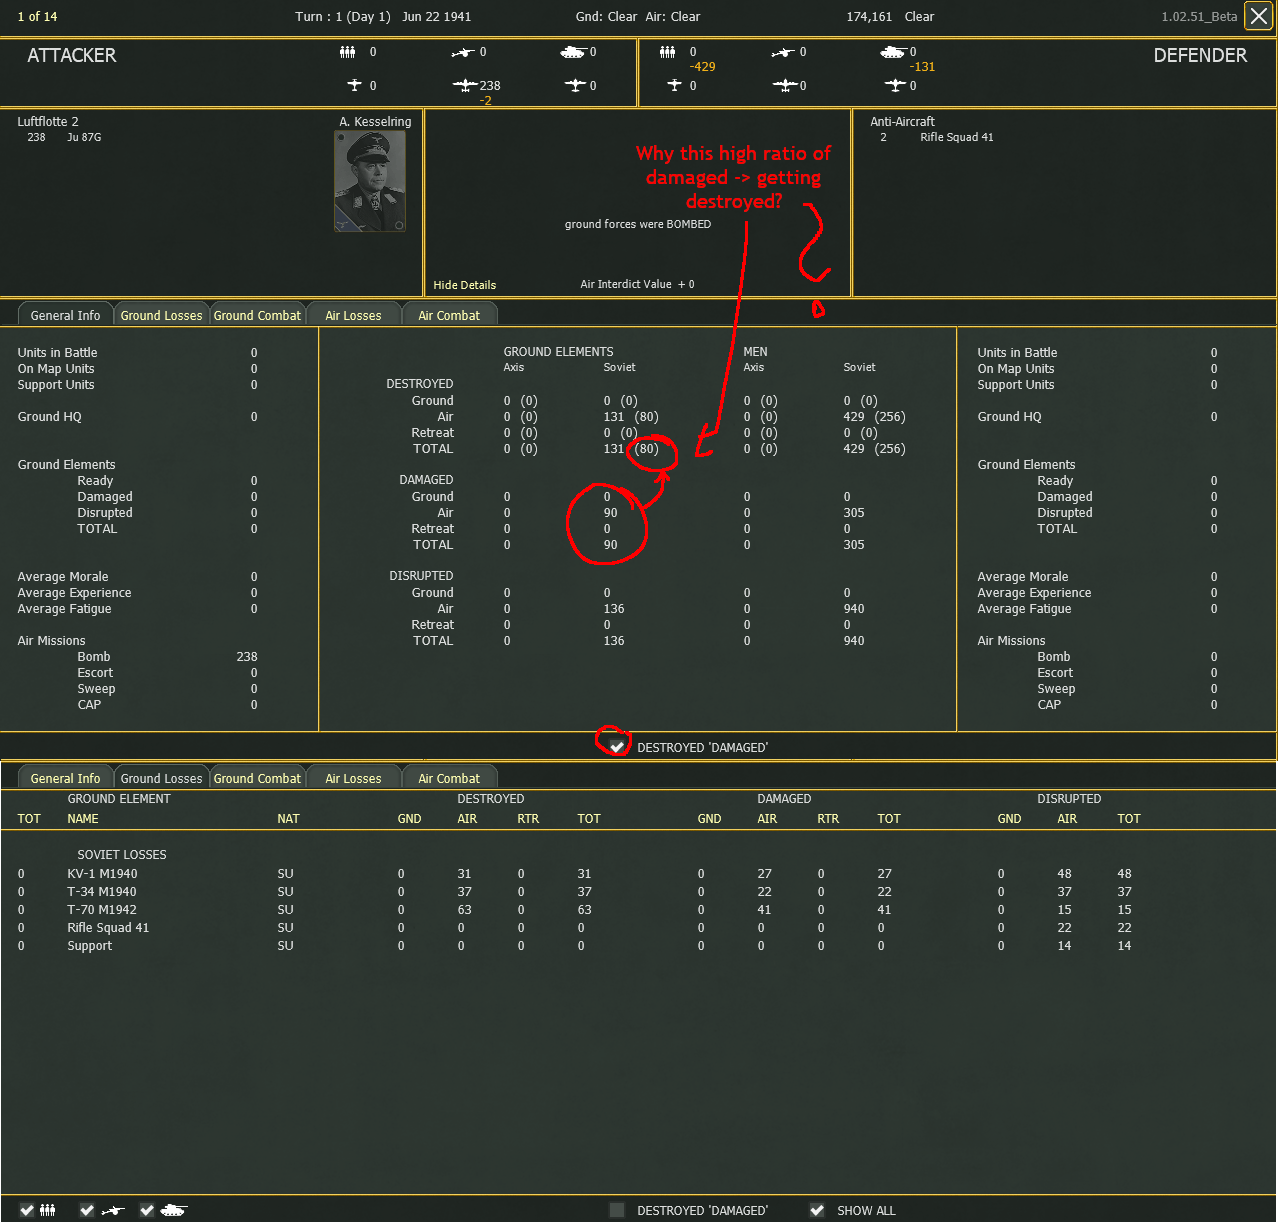Toggle the infantry men filter checkbox

27,1210
